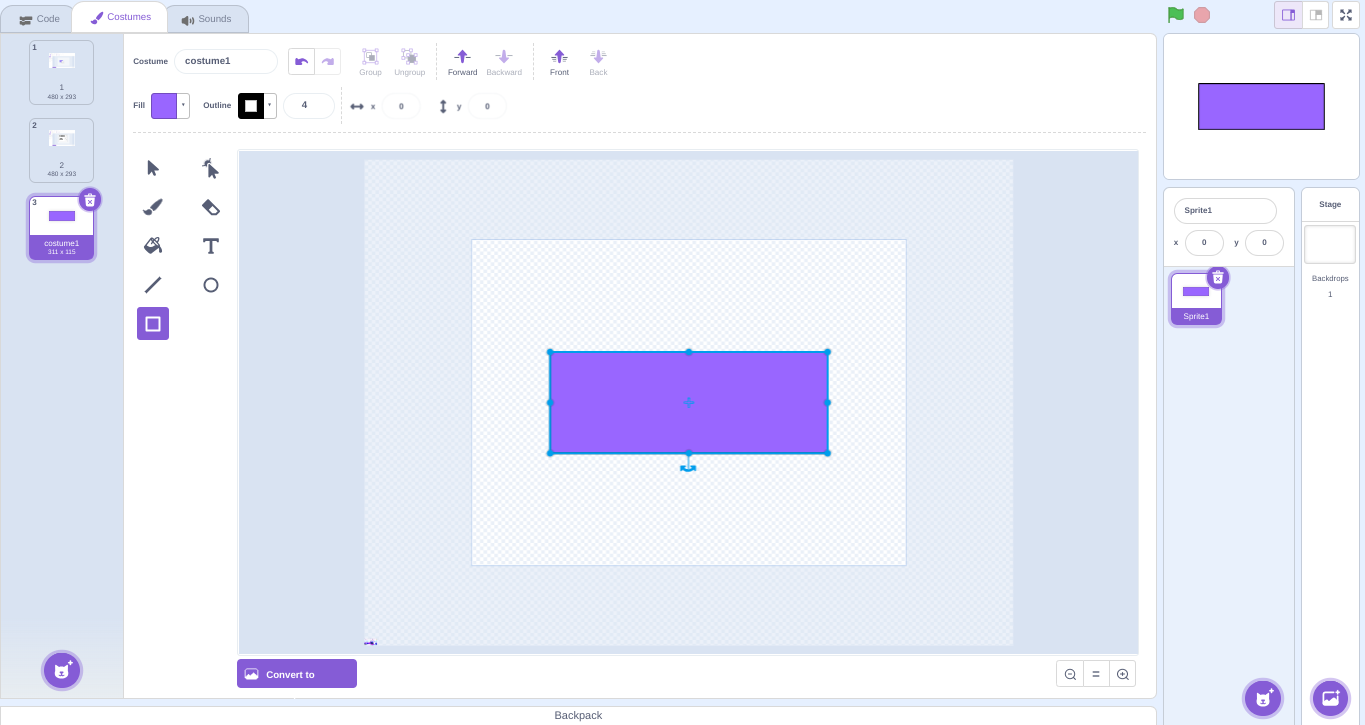Select the Brush tool
Viewport: 1365px width, 725px height.
[x=153, y=207]
